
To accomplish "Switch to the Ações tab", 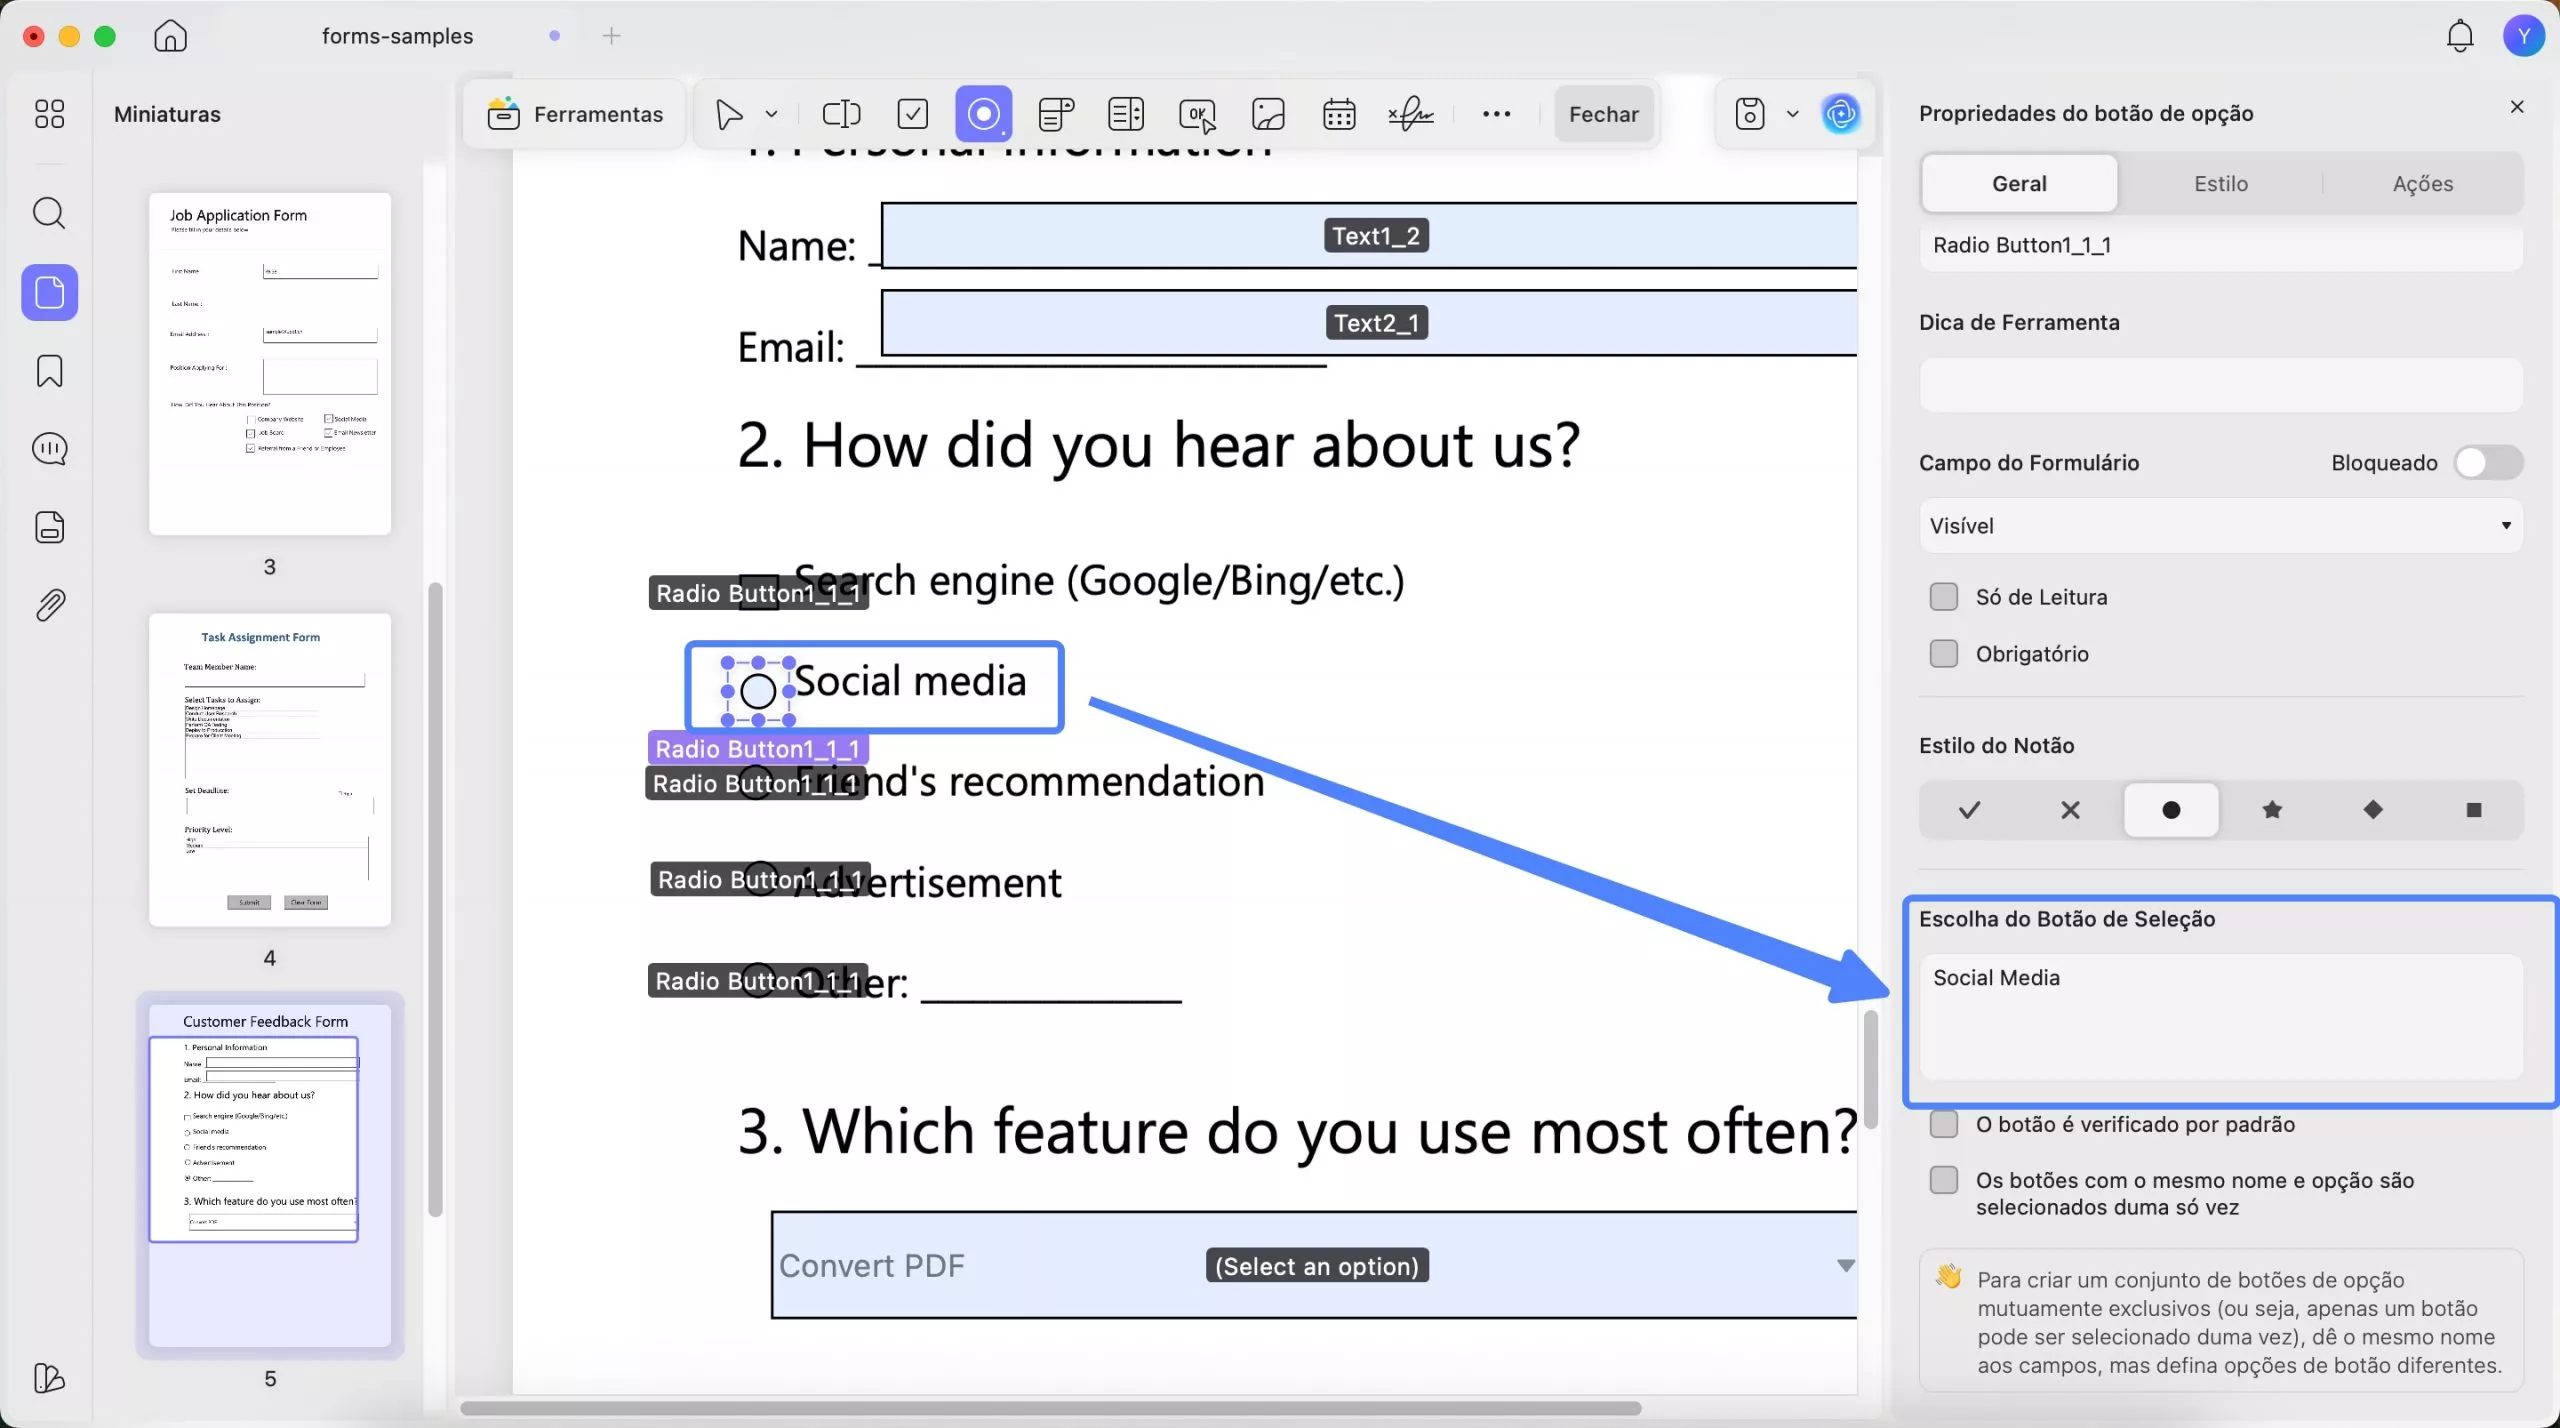I will tap(2422, 184).
